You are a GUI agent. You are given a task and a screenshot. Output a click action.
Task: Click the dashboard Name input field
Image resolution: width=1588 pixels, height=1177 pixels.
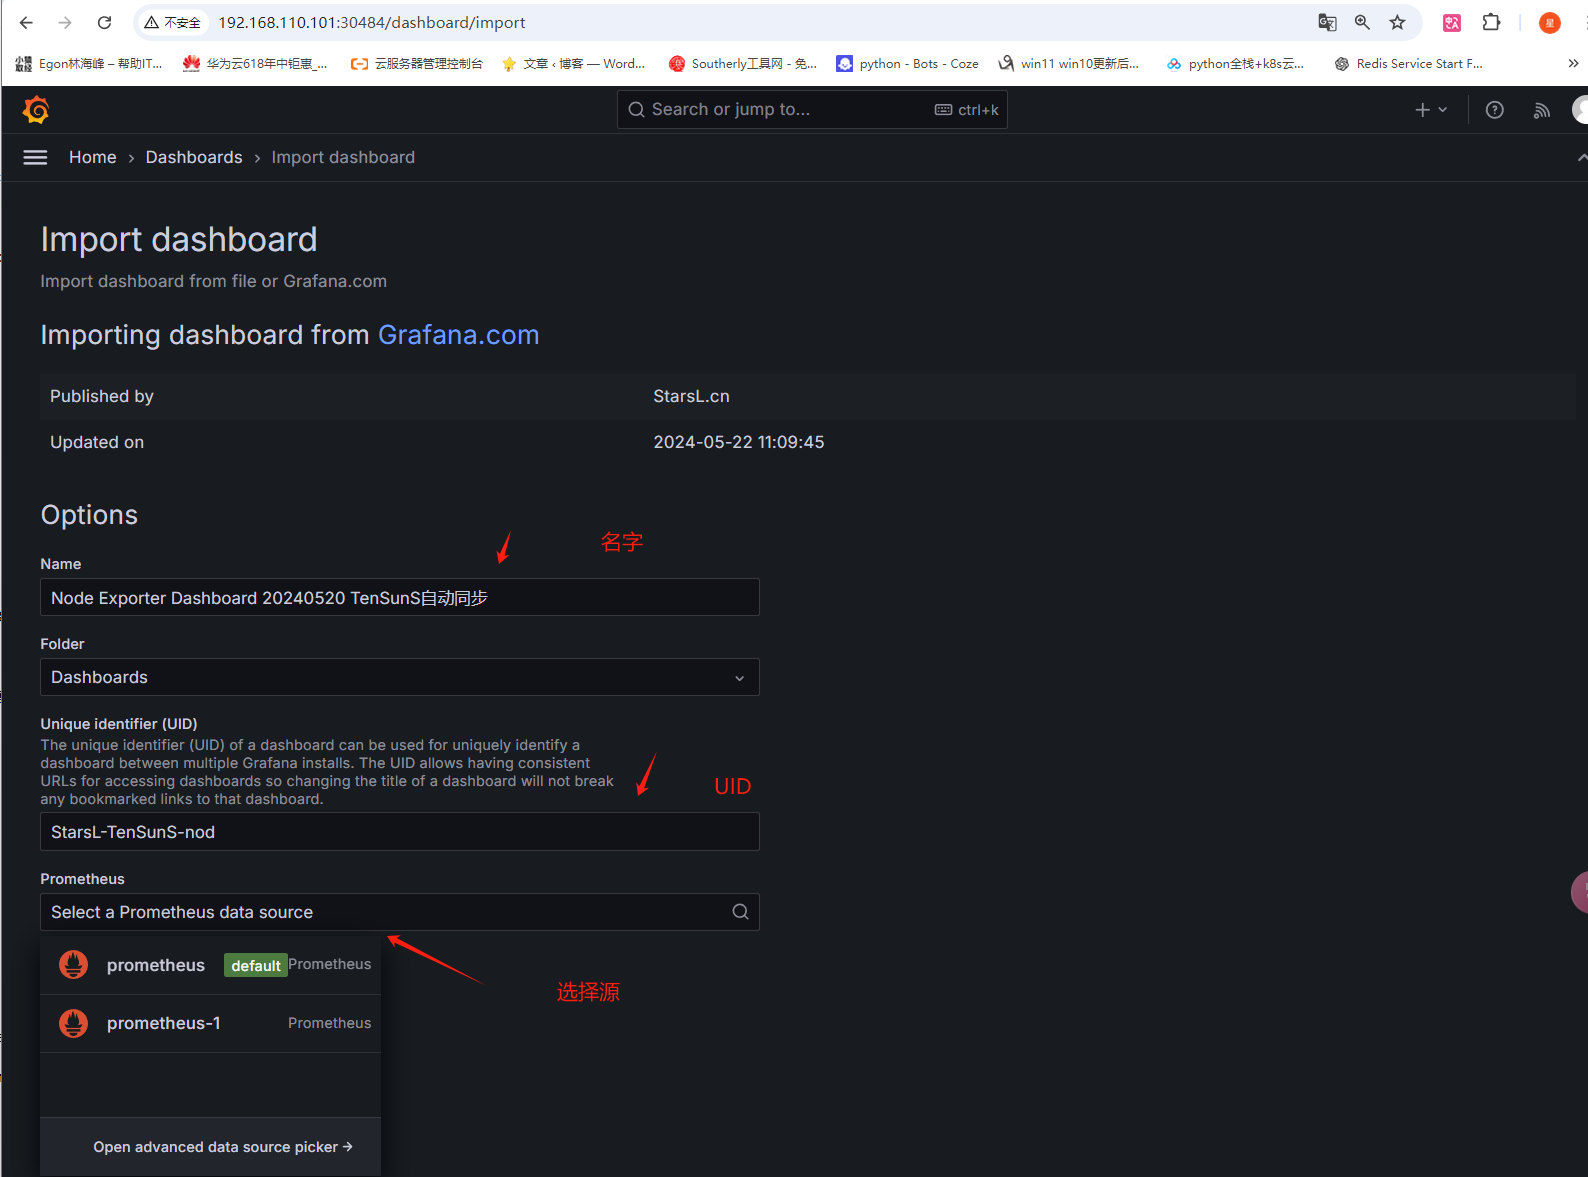400,597
